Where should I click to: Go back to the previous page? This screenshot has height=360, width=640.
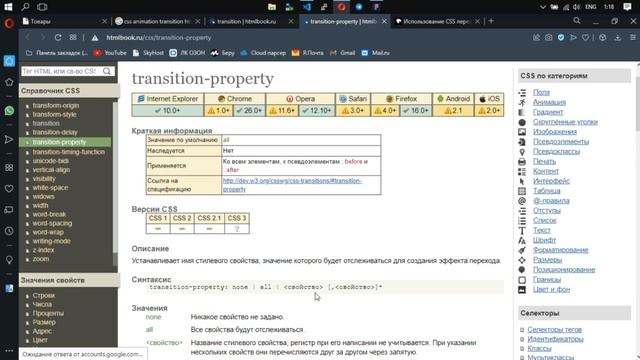coord(28,38)
